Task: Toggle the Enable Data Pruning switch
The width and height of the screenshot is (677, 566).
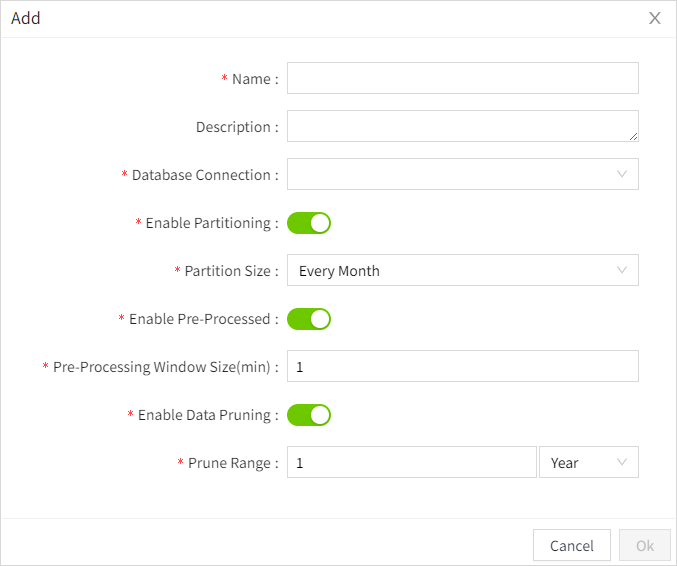Action: point(309,415)
